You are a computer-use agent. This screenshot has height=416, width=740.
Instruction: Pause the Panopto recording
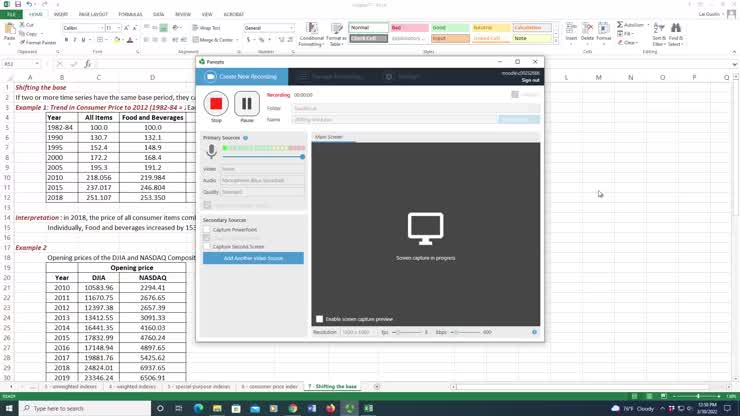[x=247, y=104]
